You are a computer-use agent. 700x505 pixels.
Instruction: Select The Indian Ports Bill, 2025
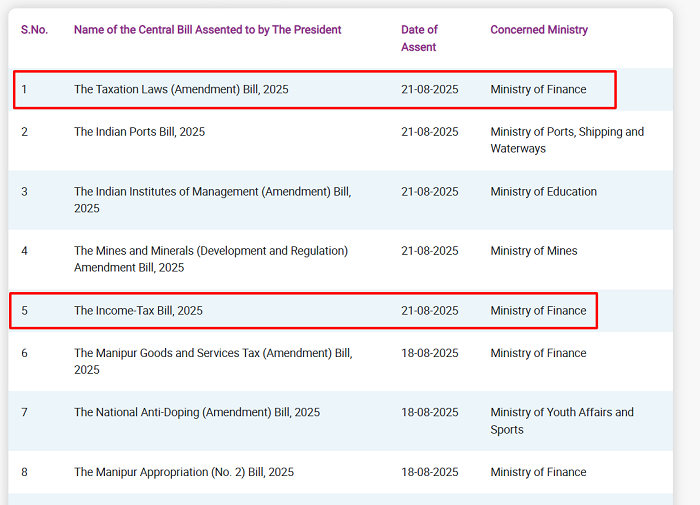139,132
